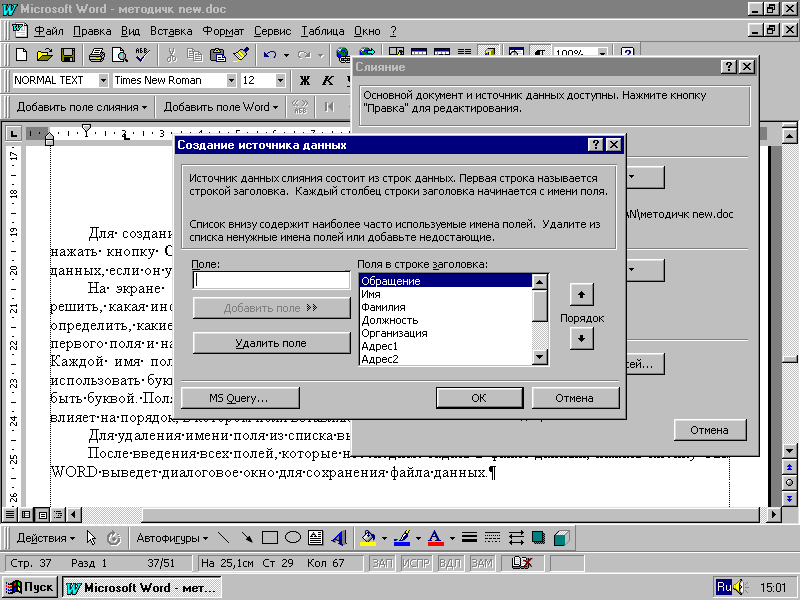This screenshot has width=800, height=600.
Task: Open 'Добавить поле Word' dropdown
Action: click(x=220, y=107)
